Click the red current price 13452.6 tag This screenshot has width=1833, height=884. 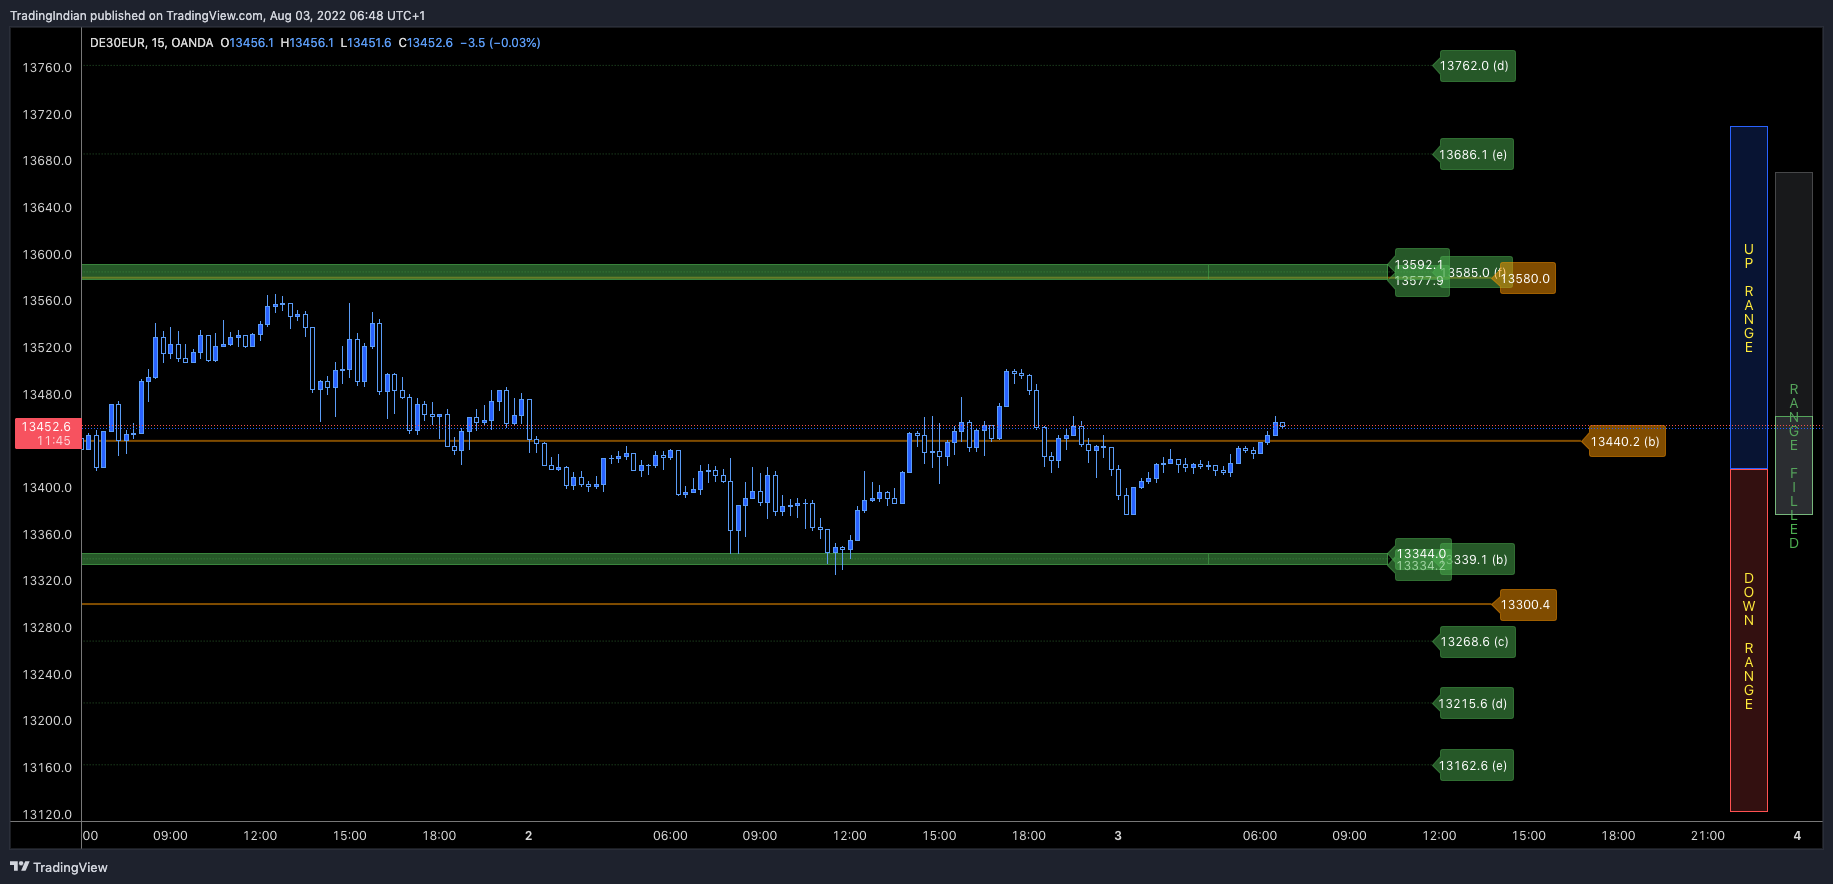47,434
